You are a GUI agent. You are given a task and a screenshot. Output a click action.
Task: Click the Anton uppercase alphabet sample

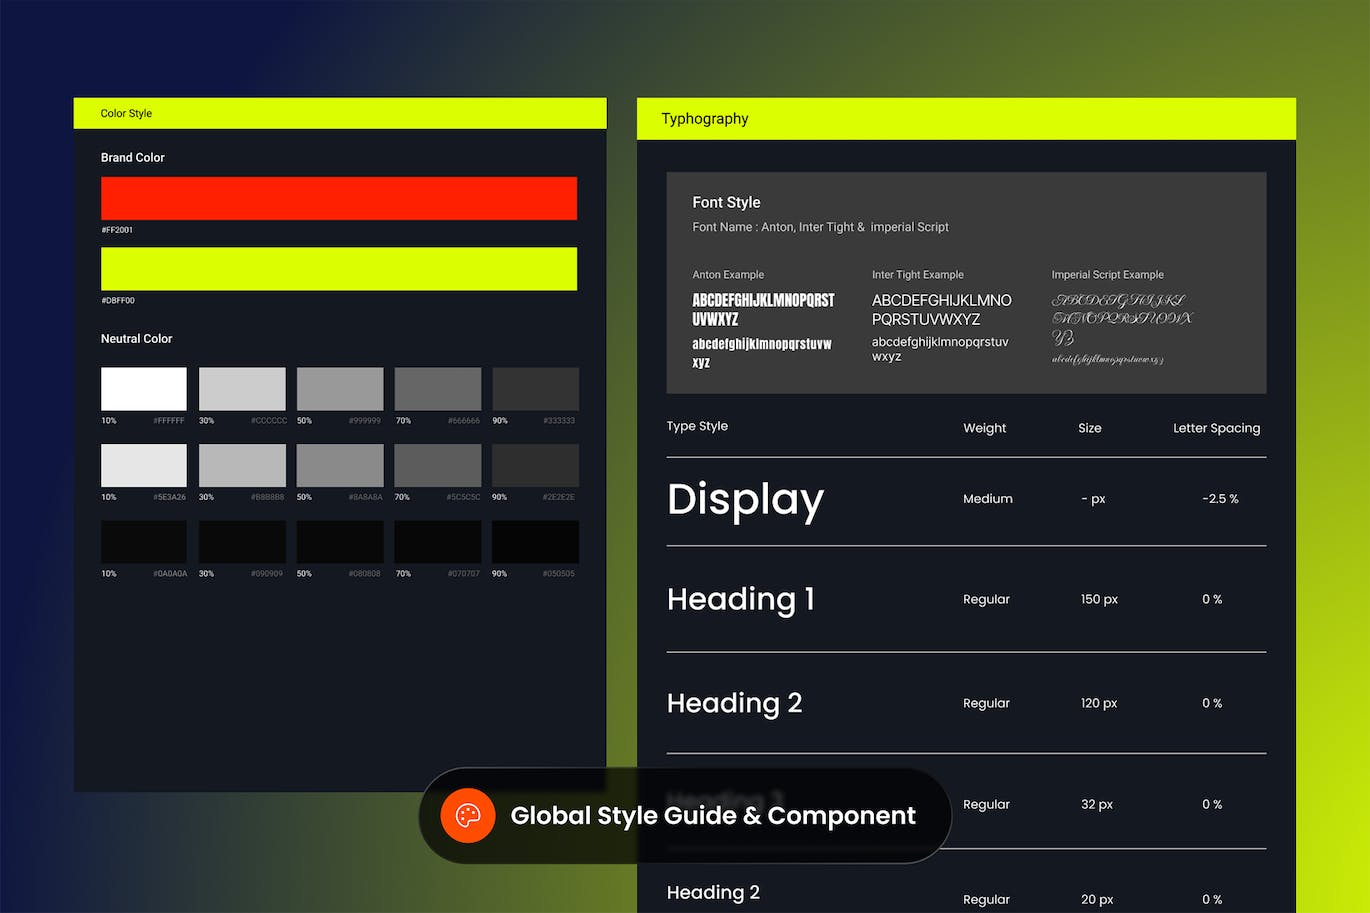pyautogui.click(x=763, y=309)
